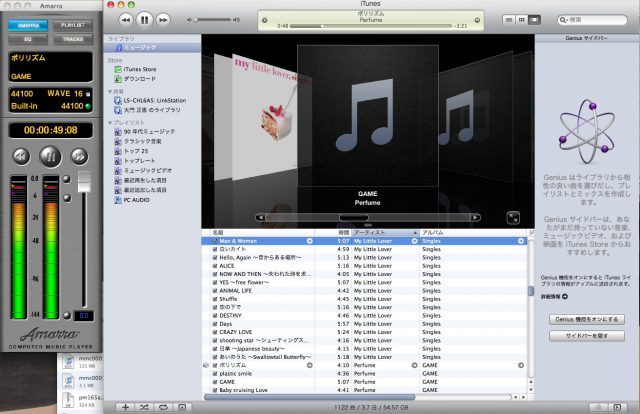Screen dimensions: 640x414
Task: Click the サイドバーを隠す button
Action: pyautogui.click(x=587, y=336)
